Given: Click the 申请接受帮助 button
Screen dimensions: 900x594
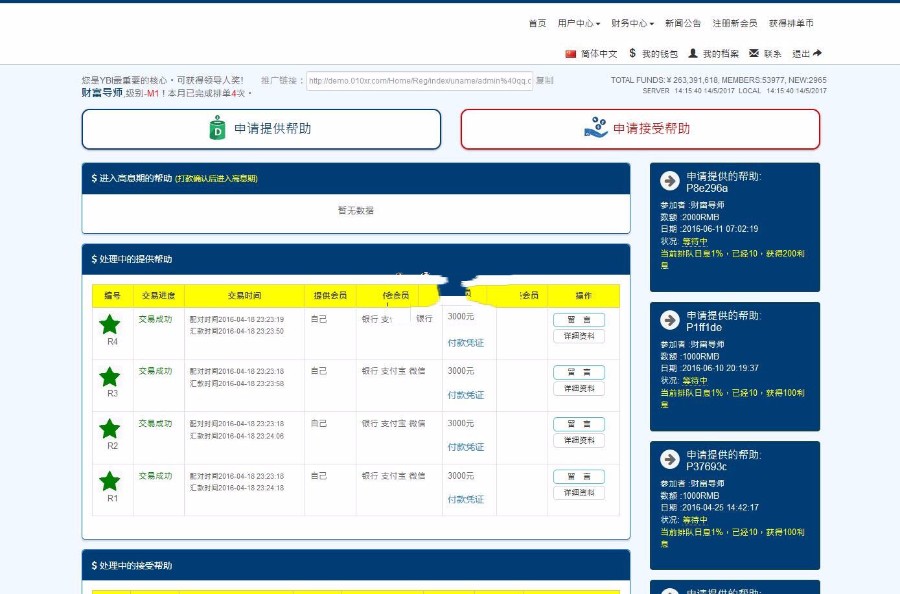Looking at the screenshot, I should (640, 129).
